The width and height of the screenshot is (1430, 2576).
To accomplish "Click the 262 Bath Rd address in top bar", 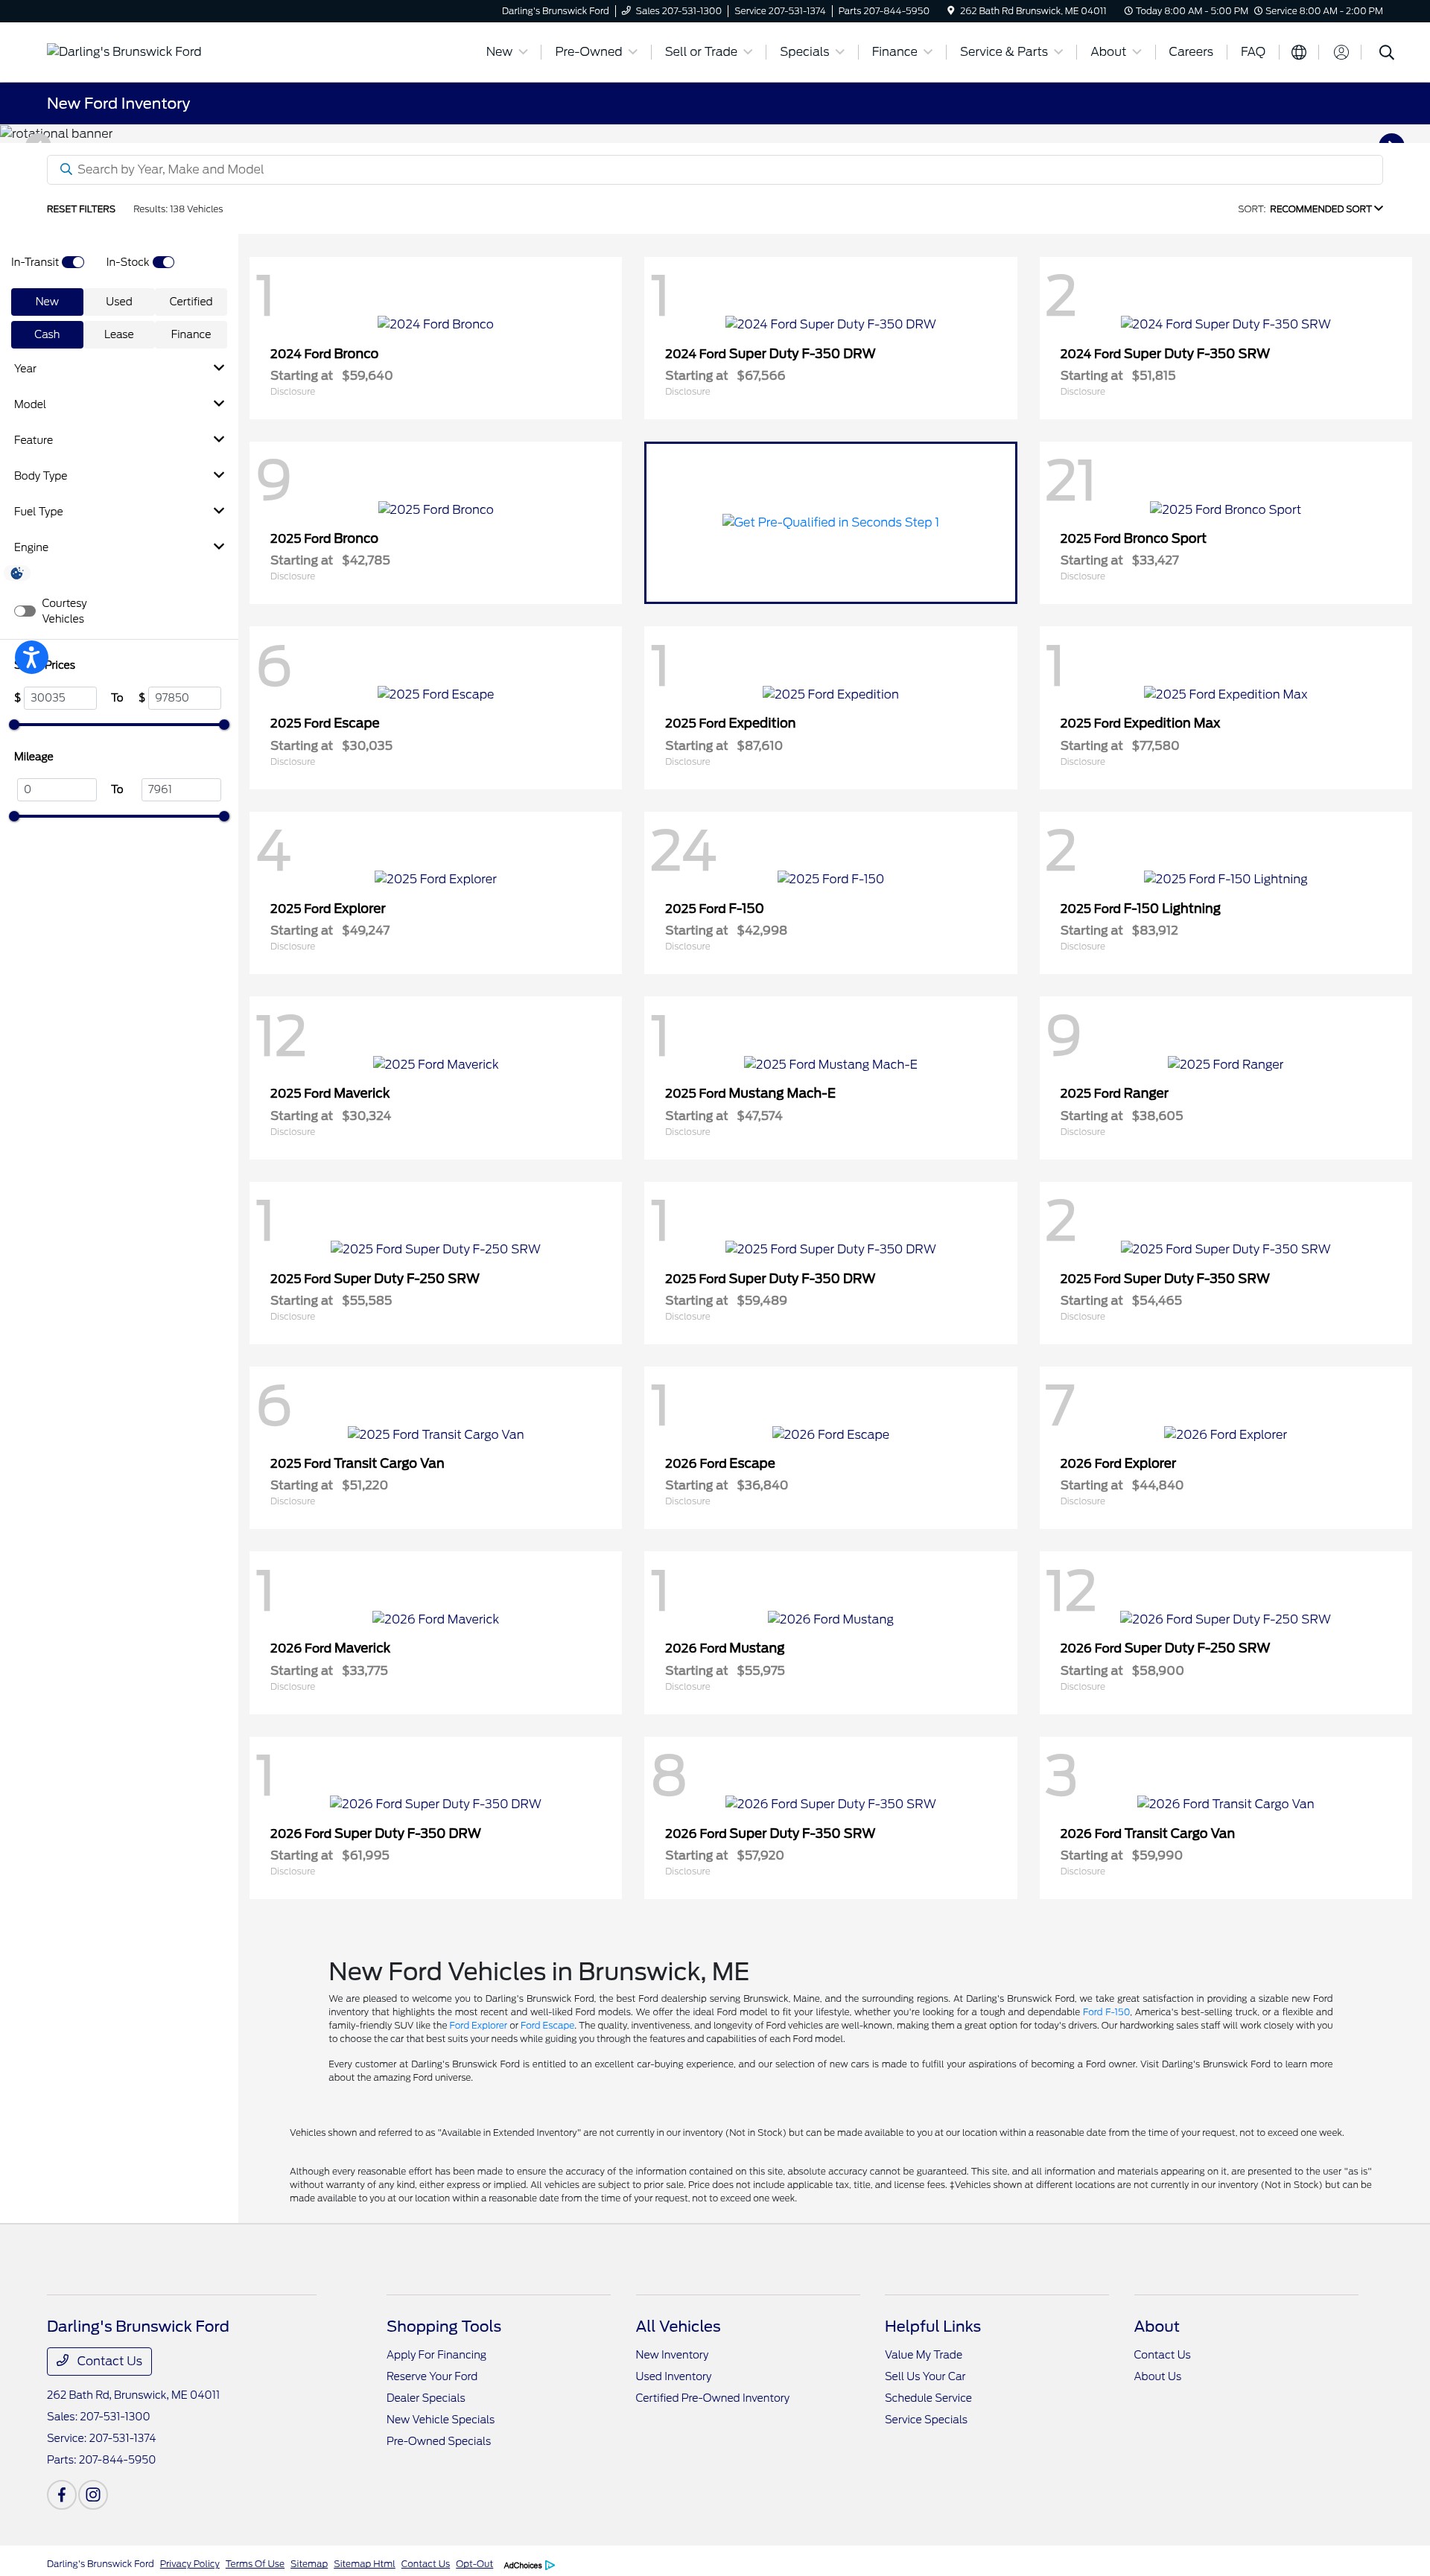I will pos(1026,11).
